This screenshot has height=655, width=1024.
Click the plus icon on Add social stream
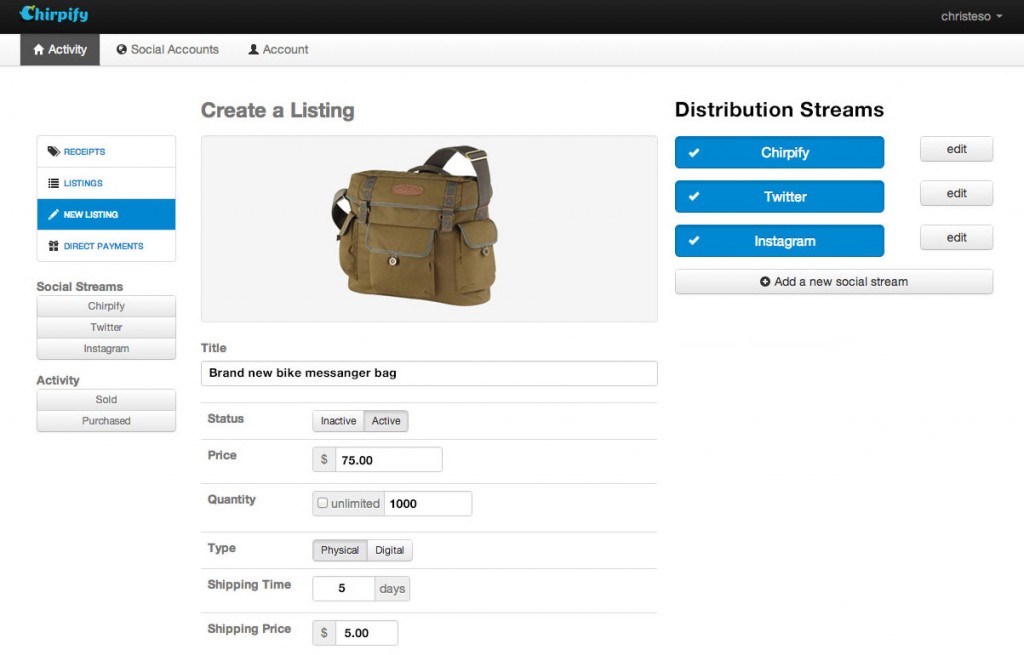(x=765, y=281)
